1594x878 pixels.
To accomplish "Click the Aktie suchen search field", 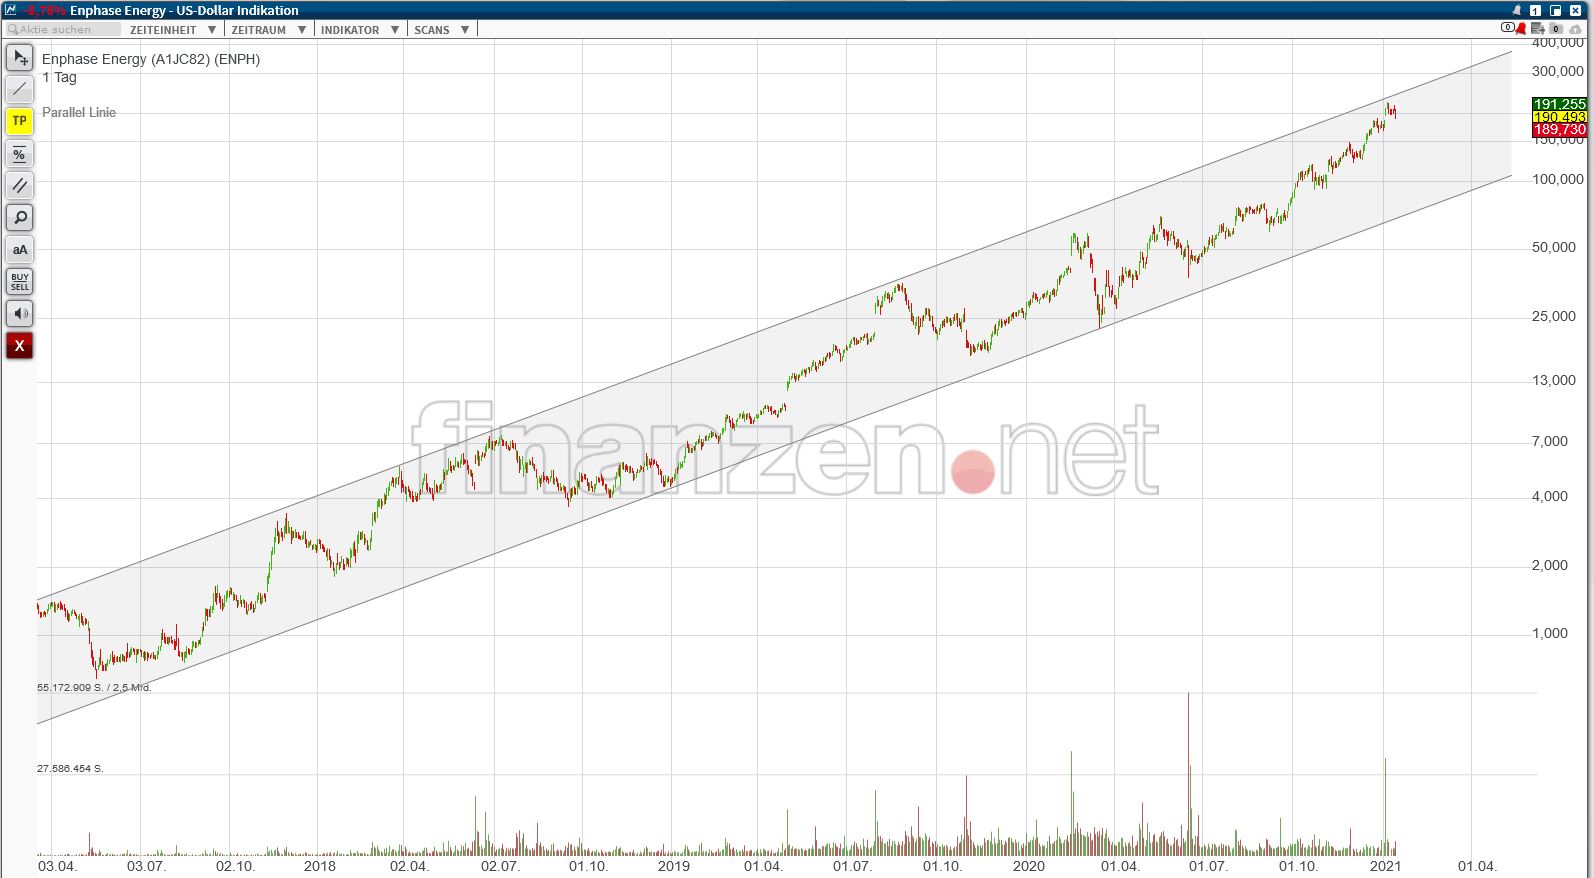I will click(x=63, y=30).
